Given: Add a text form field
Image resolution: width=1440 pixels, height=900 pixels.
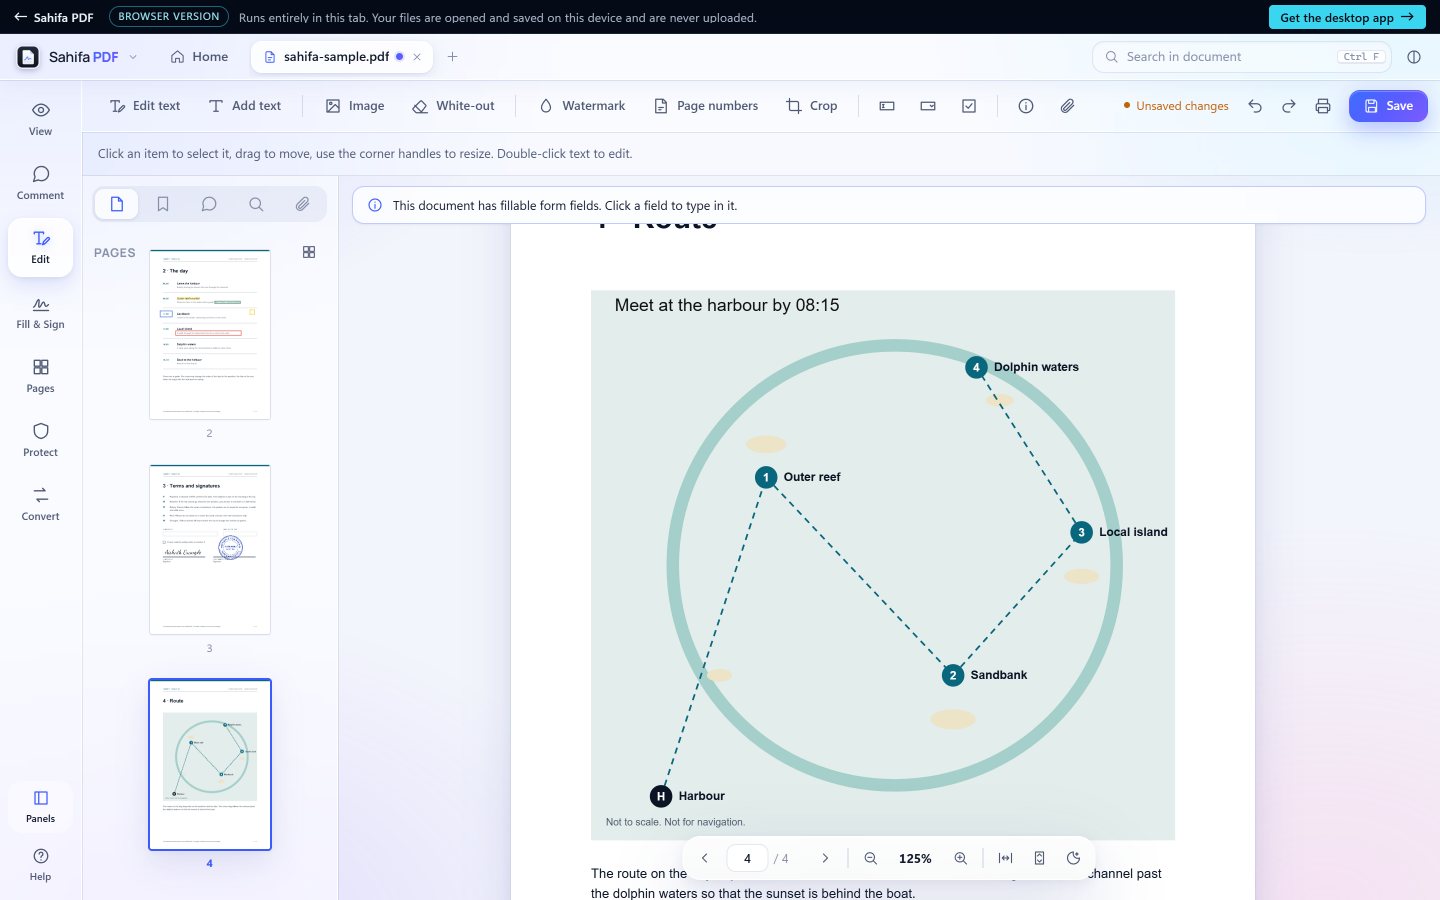Looking at the screenshot, I should click(x=887, y=106).
